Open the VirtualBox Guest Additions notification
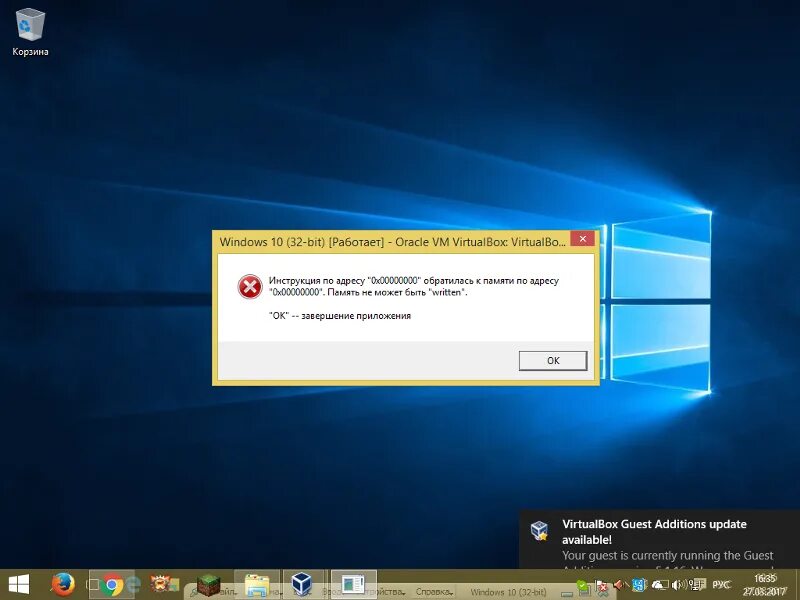The width and height of the screenshot is (800, 600). [660, 540]
